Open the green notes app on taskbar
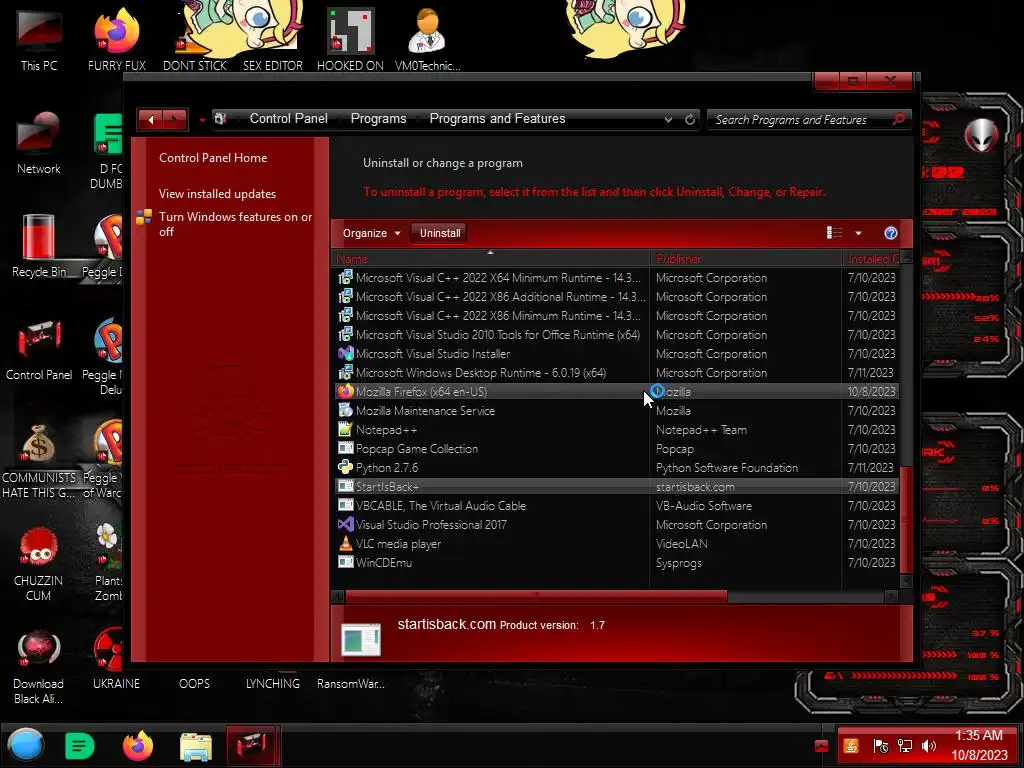The height and width of the screenshot is (768, 1024). pyautogui.click(x=80, y=745)
